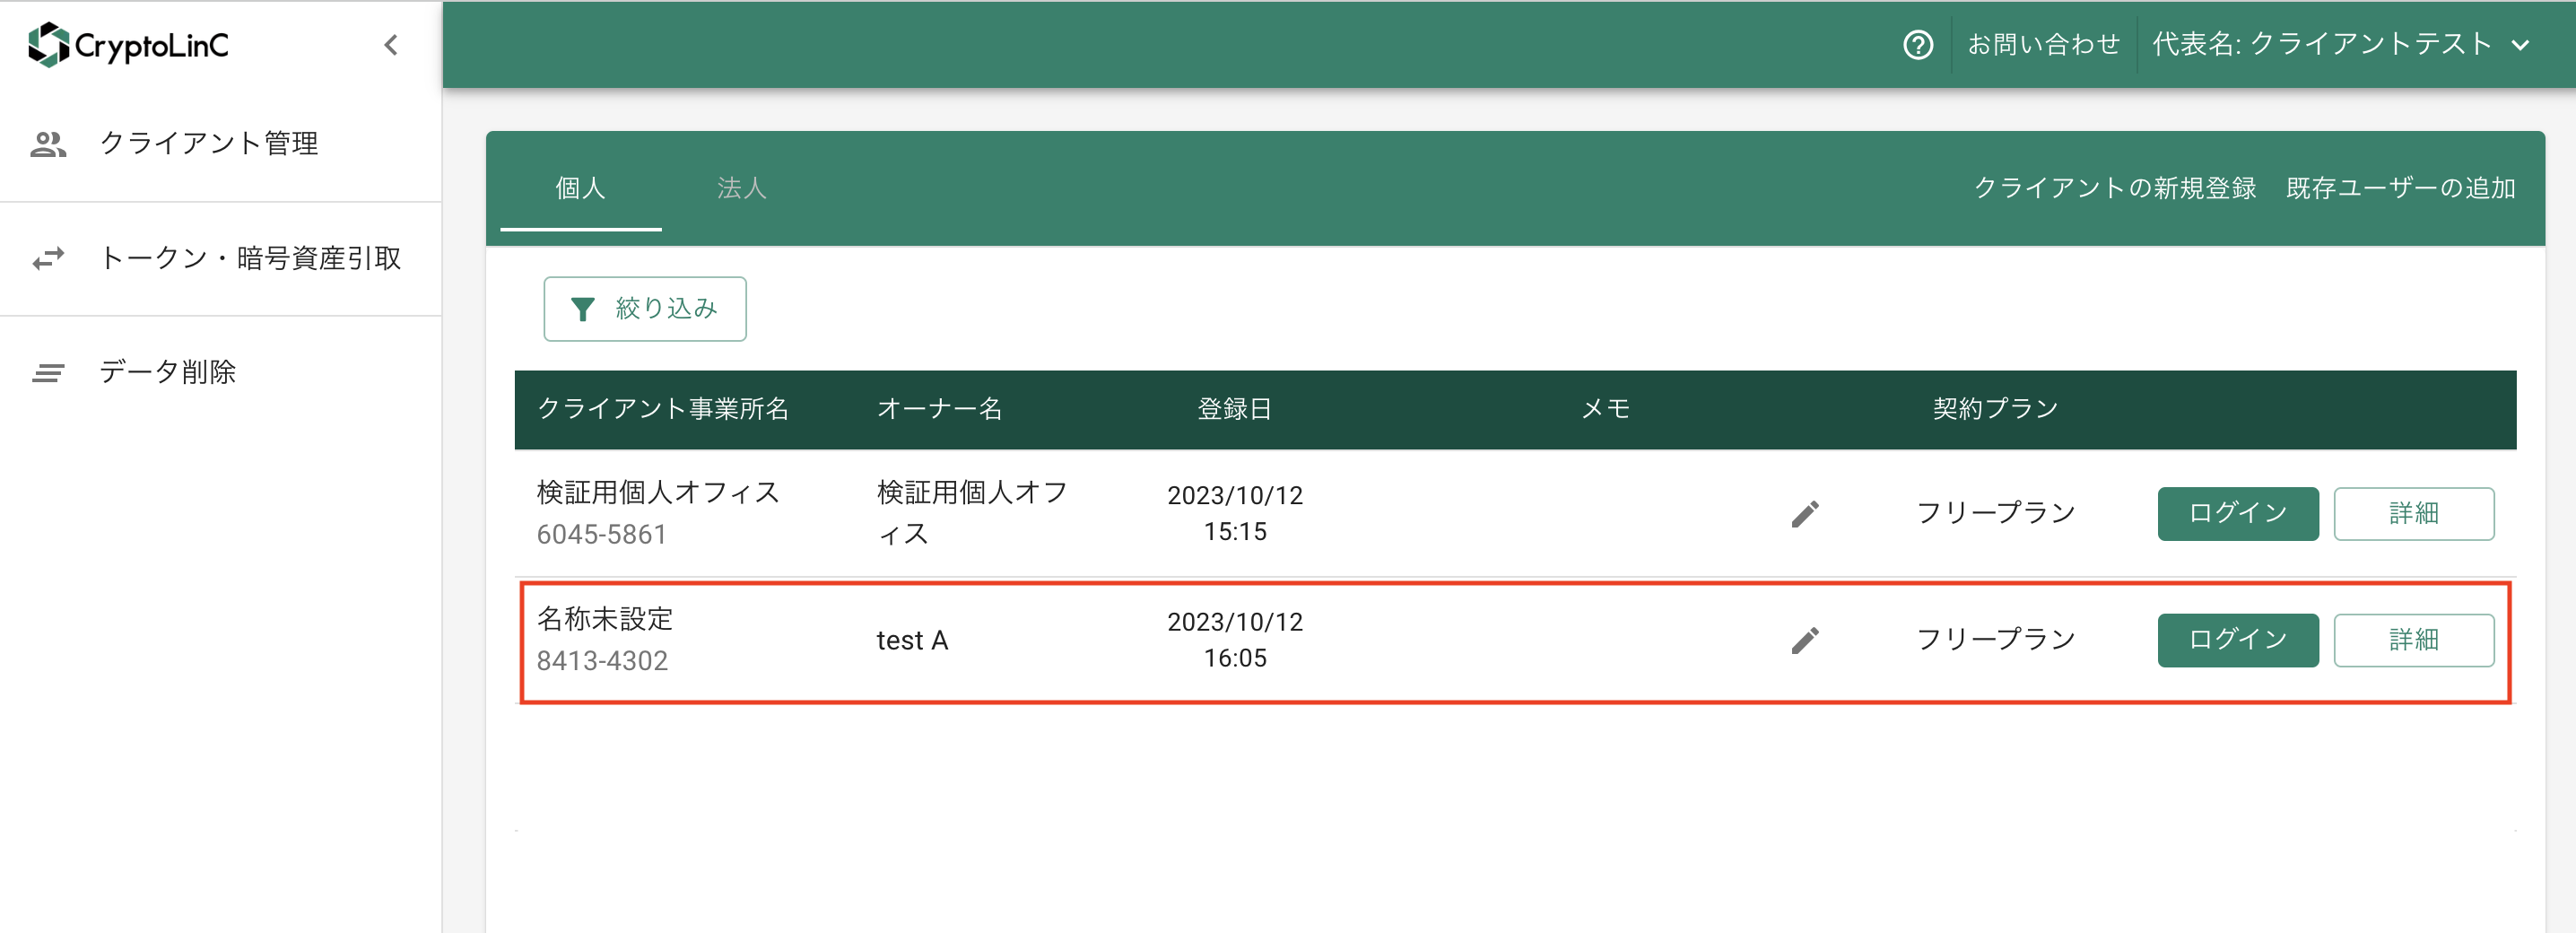Viewport: 2576px width, 933px height.
Task: Select the 検証用個人オフィス client name
Action: point(658,493)
